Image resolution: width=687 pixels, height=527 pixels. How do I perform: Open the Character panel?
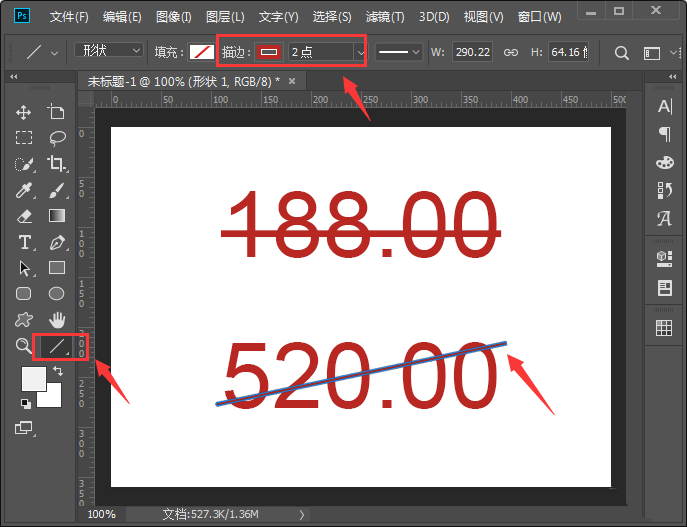click(665, 106)
